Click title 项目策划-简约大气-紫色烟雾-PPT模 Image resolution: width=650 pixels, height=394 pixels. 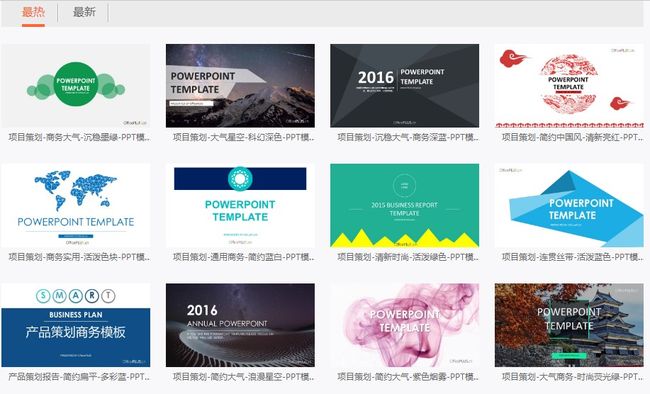click(408, 377)
